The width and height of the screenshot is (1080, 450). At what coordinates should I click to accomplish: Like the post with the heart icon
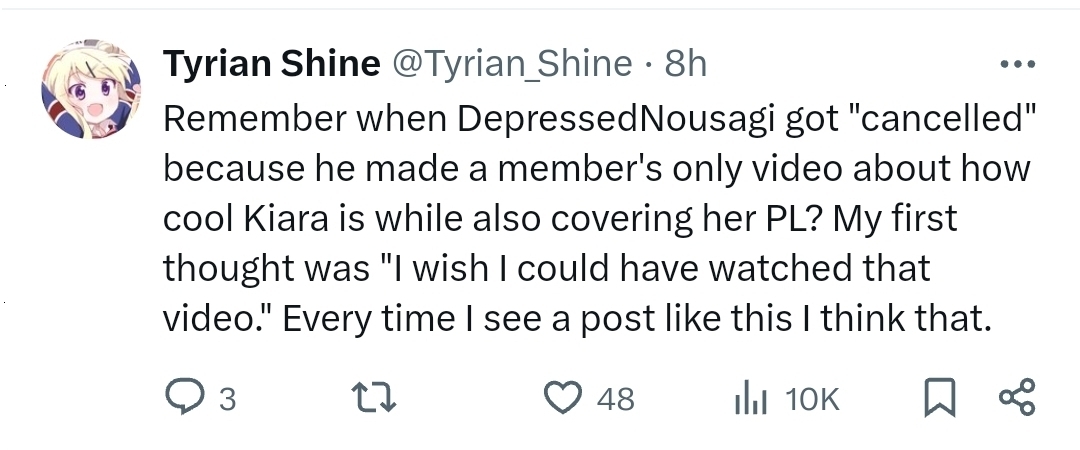563,399
